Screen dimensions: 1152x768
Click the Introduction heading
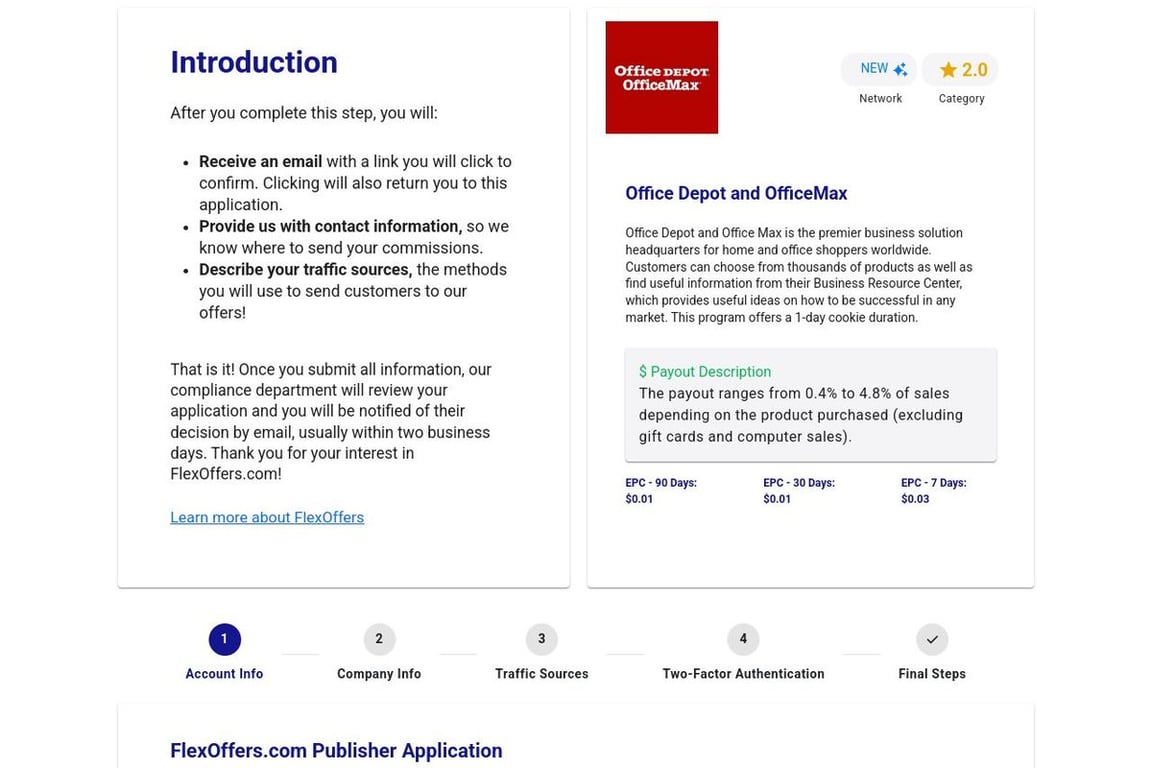pos(254,62)
